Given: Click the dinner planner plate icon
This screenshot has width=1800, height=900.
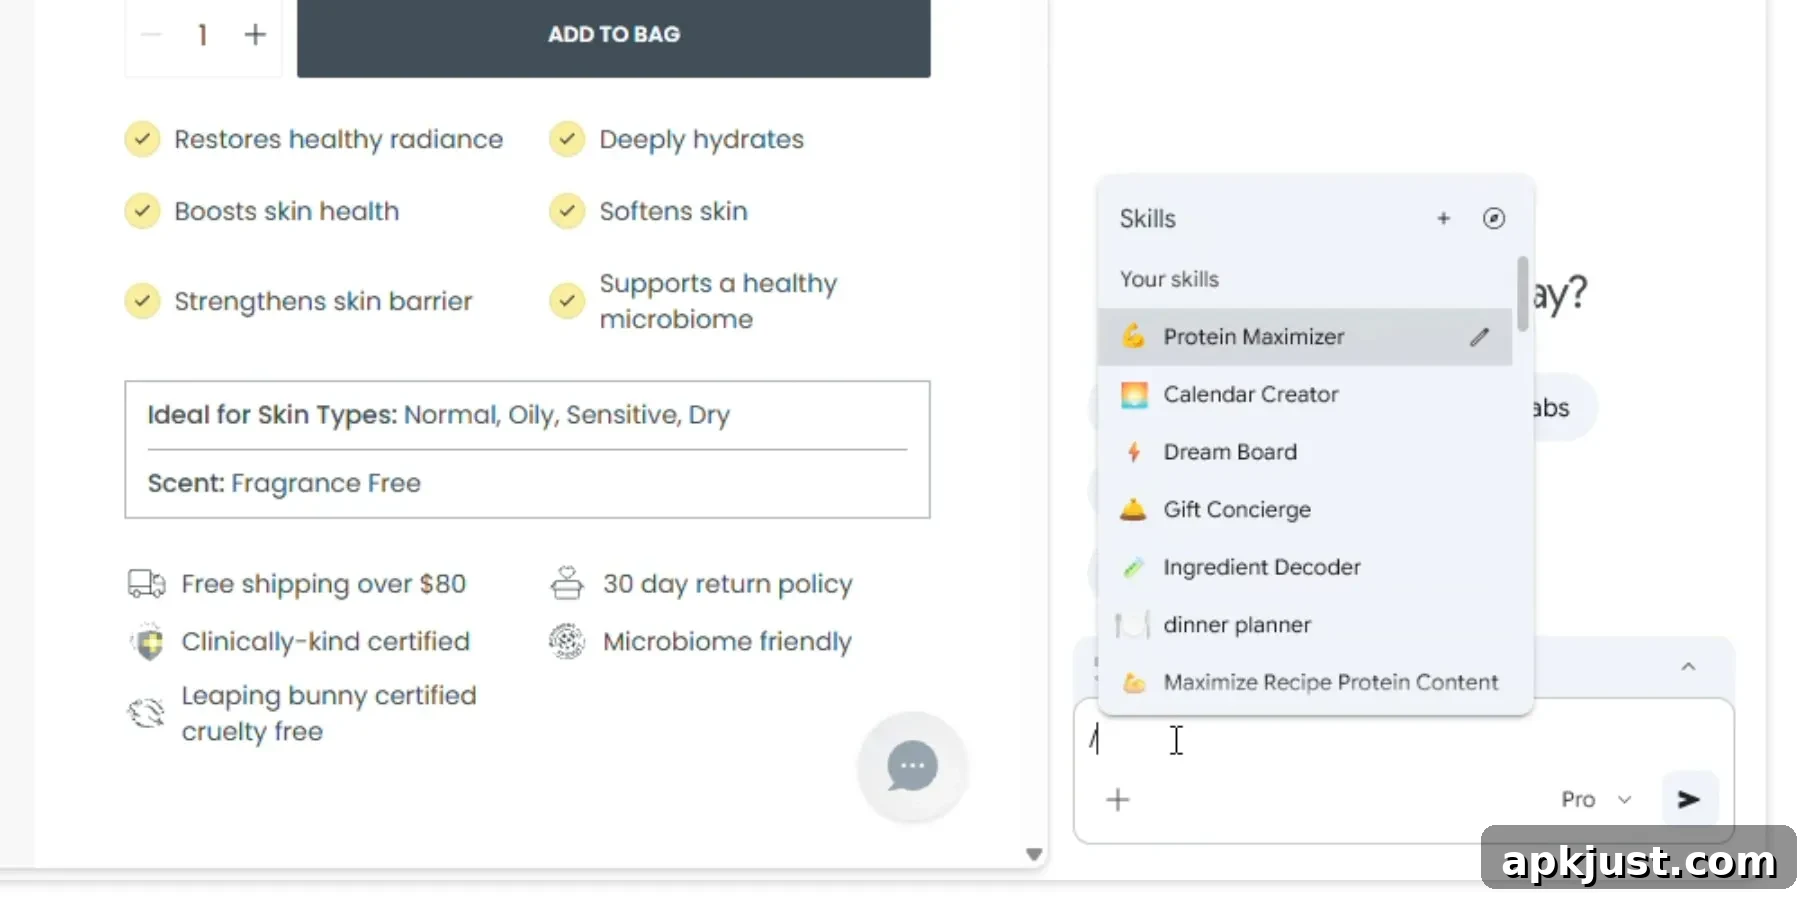Looking at the screenshot, I should coord(1132,625).
